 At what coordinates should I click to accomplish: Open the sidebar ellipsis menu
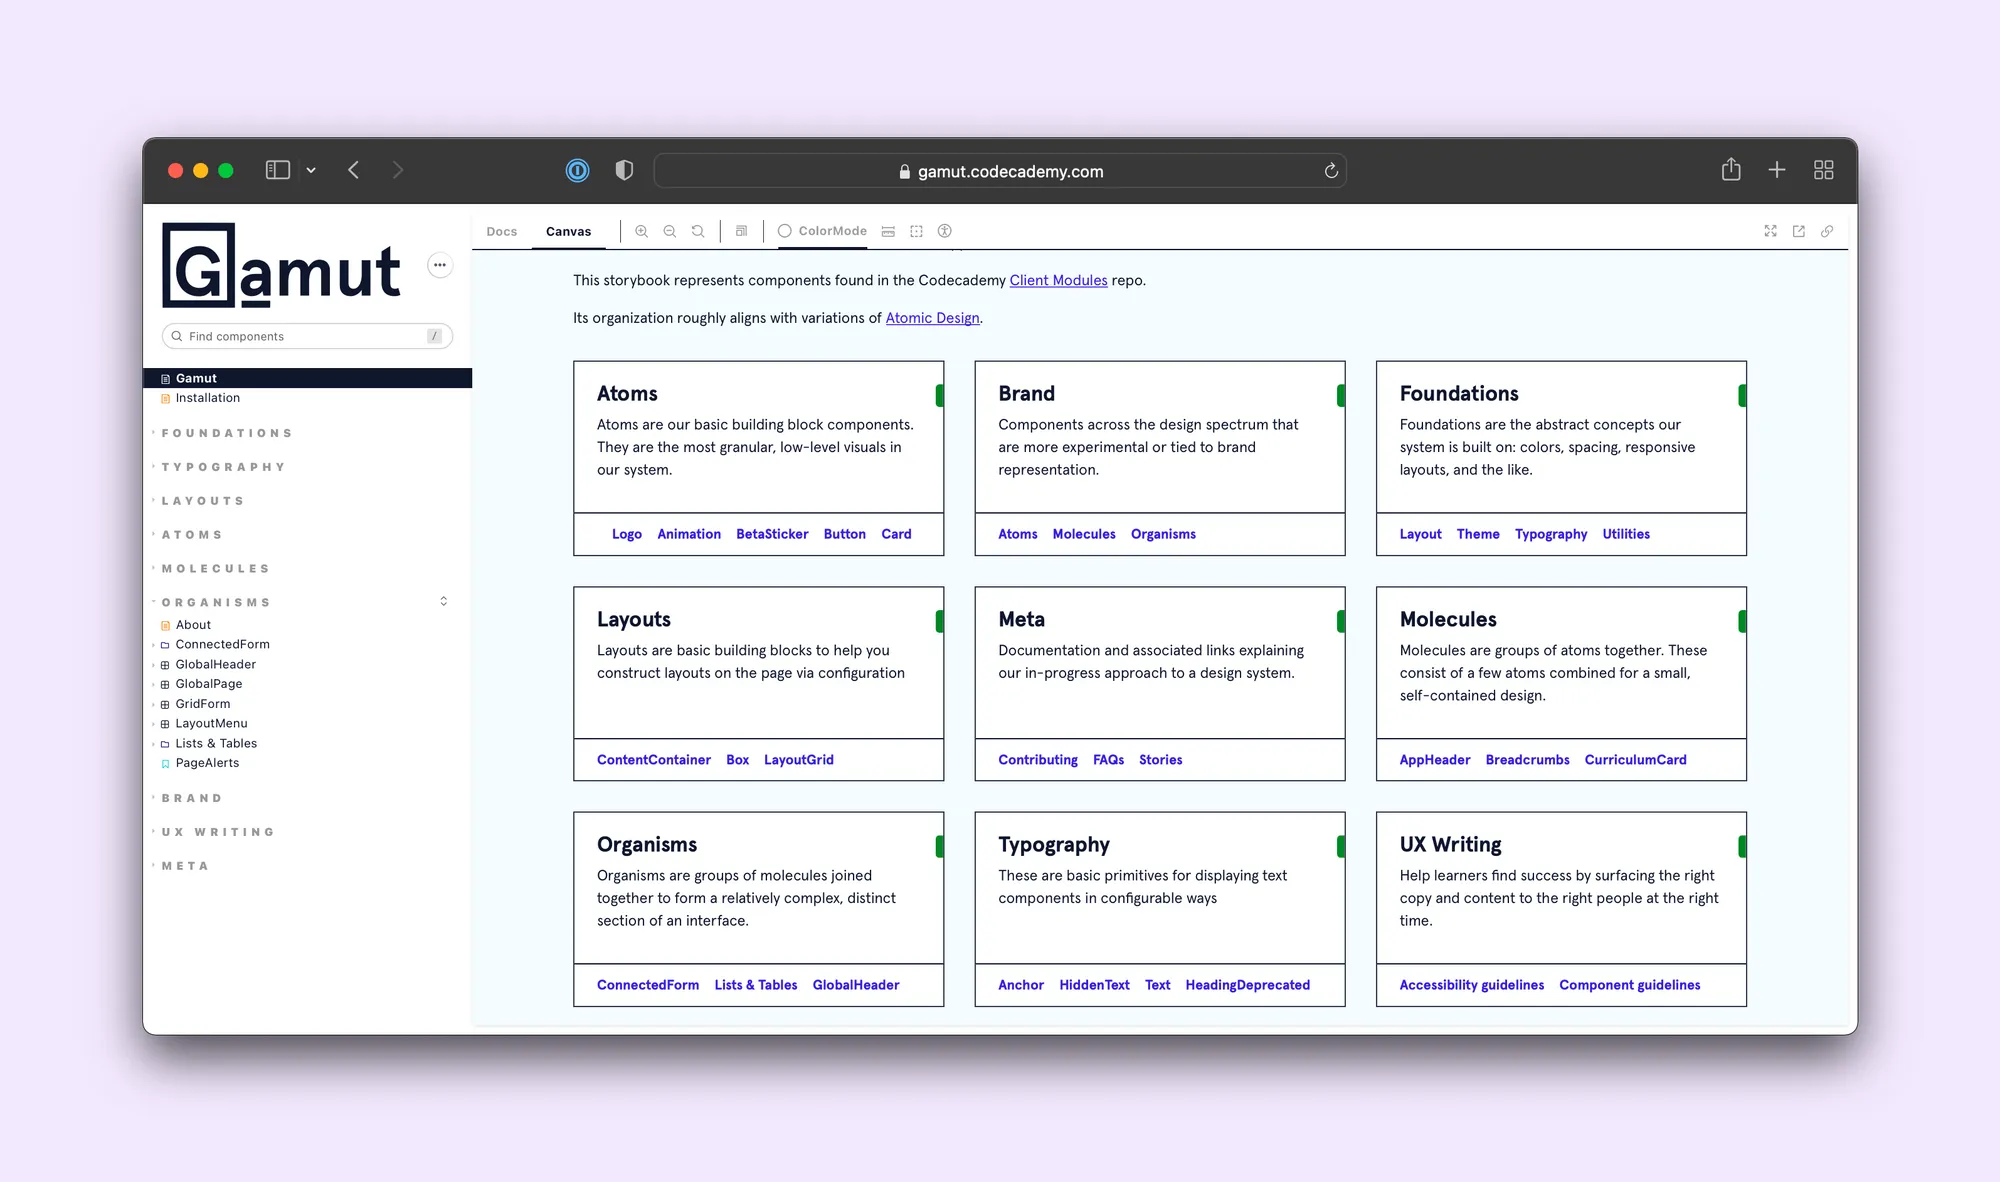(440, 265)
